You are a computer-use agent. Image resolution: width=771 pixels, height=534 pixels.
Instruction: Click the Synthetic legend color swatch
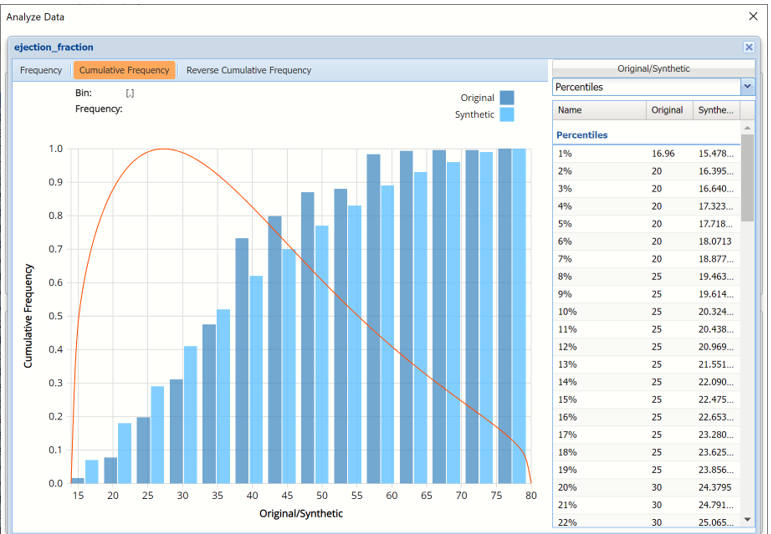pos(507,115)
